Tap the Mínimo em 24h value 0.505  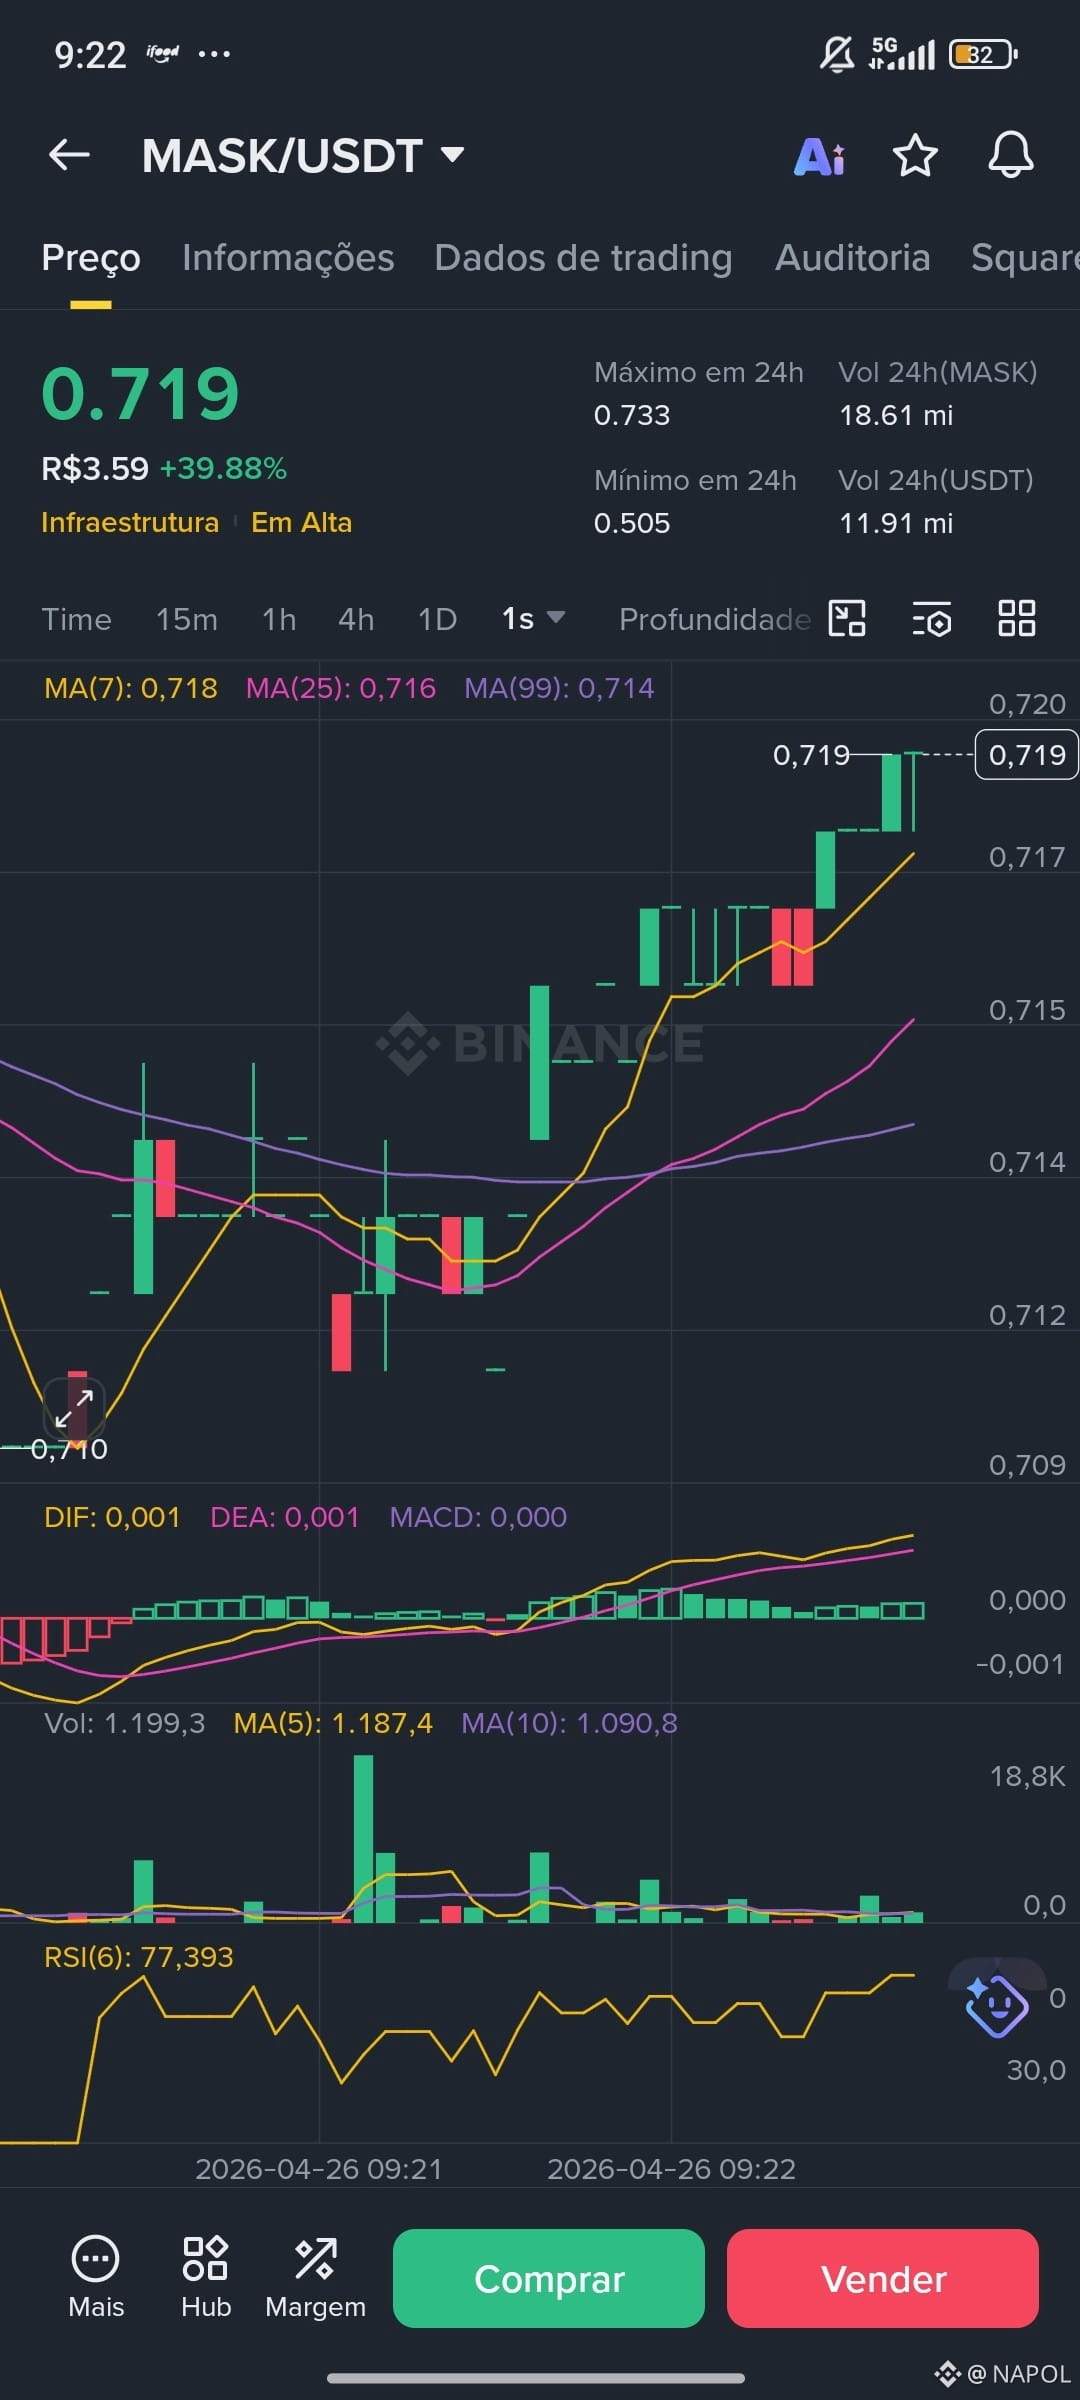pyautogui.click(x=632, y=523)
